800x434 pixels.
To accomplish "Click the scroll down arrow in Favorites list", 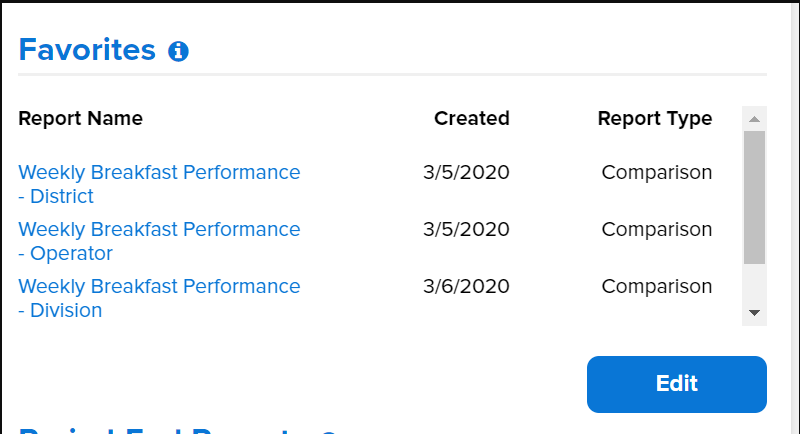I will (x=755, y=313).
